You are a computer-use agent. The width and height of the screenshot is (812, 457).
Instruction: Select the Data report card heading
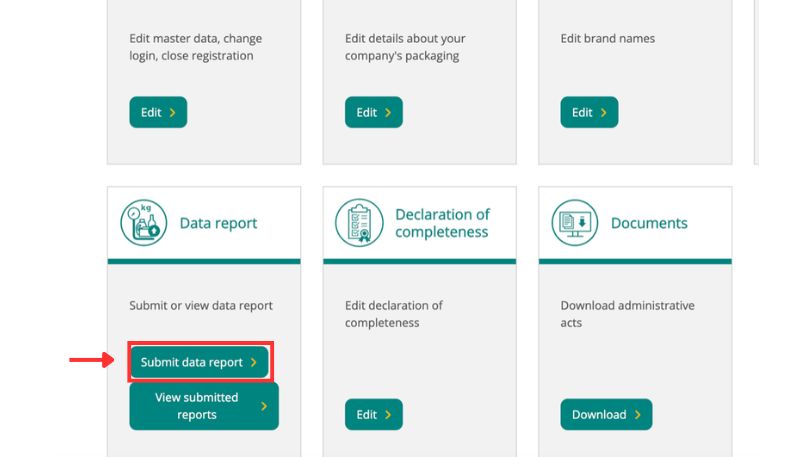click(218, 224)
